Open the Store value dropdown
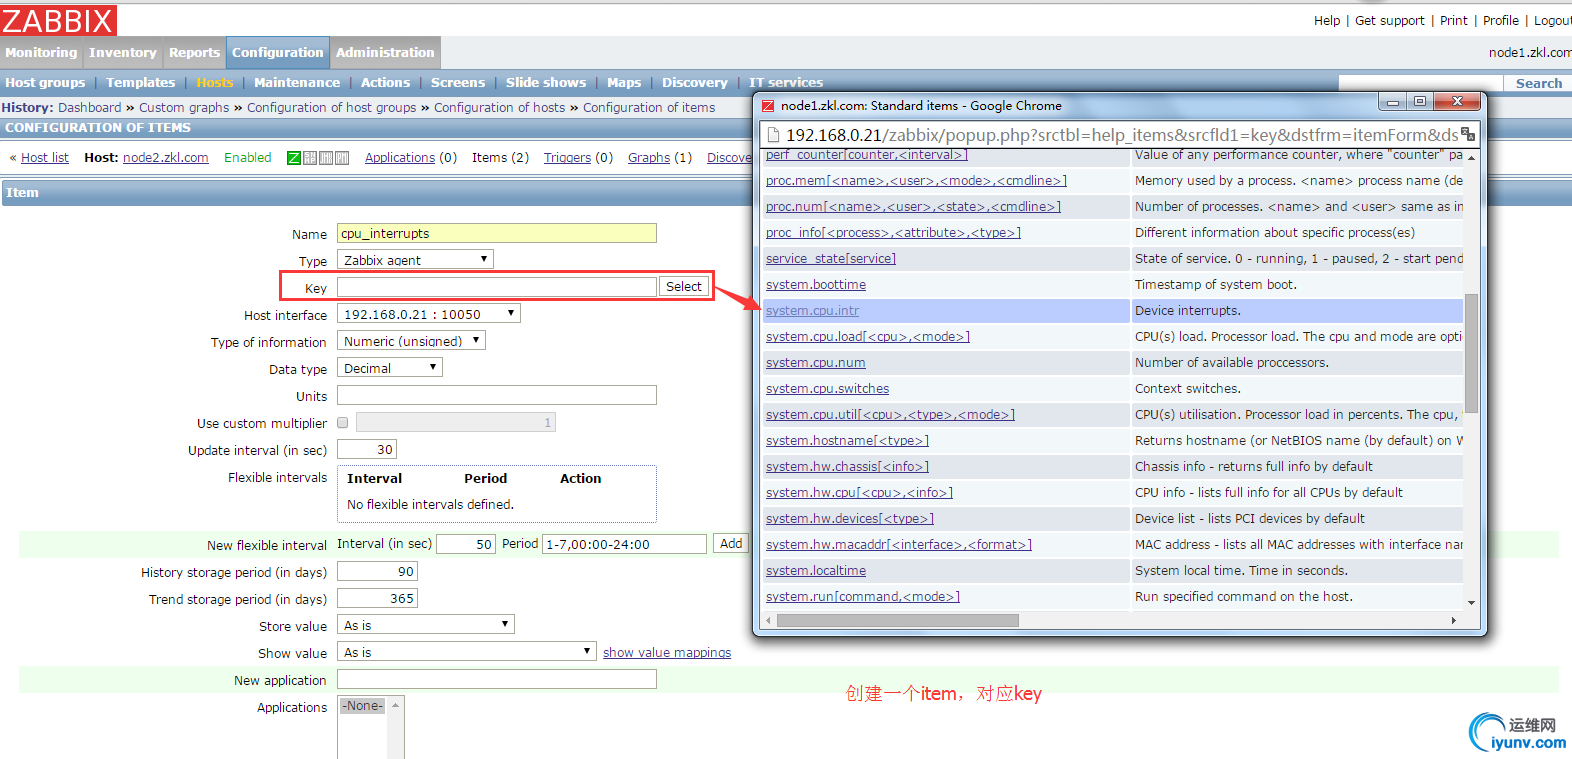1572x759 pixels. point(426,625)
